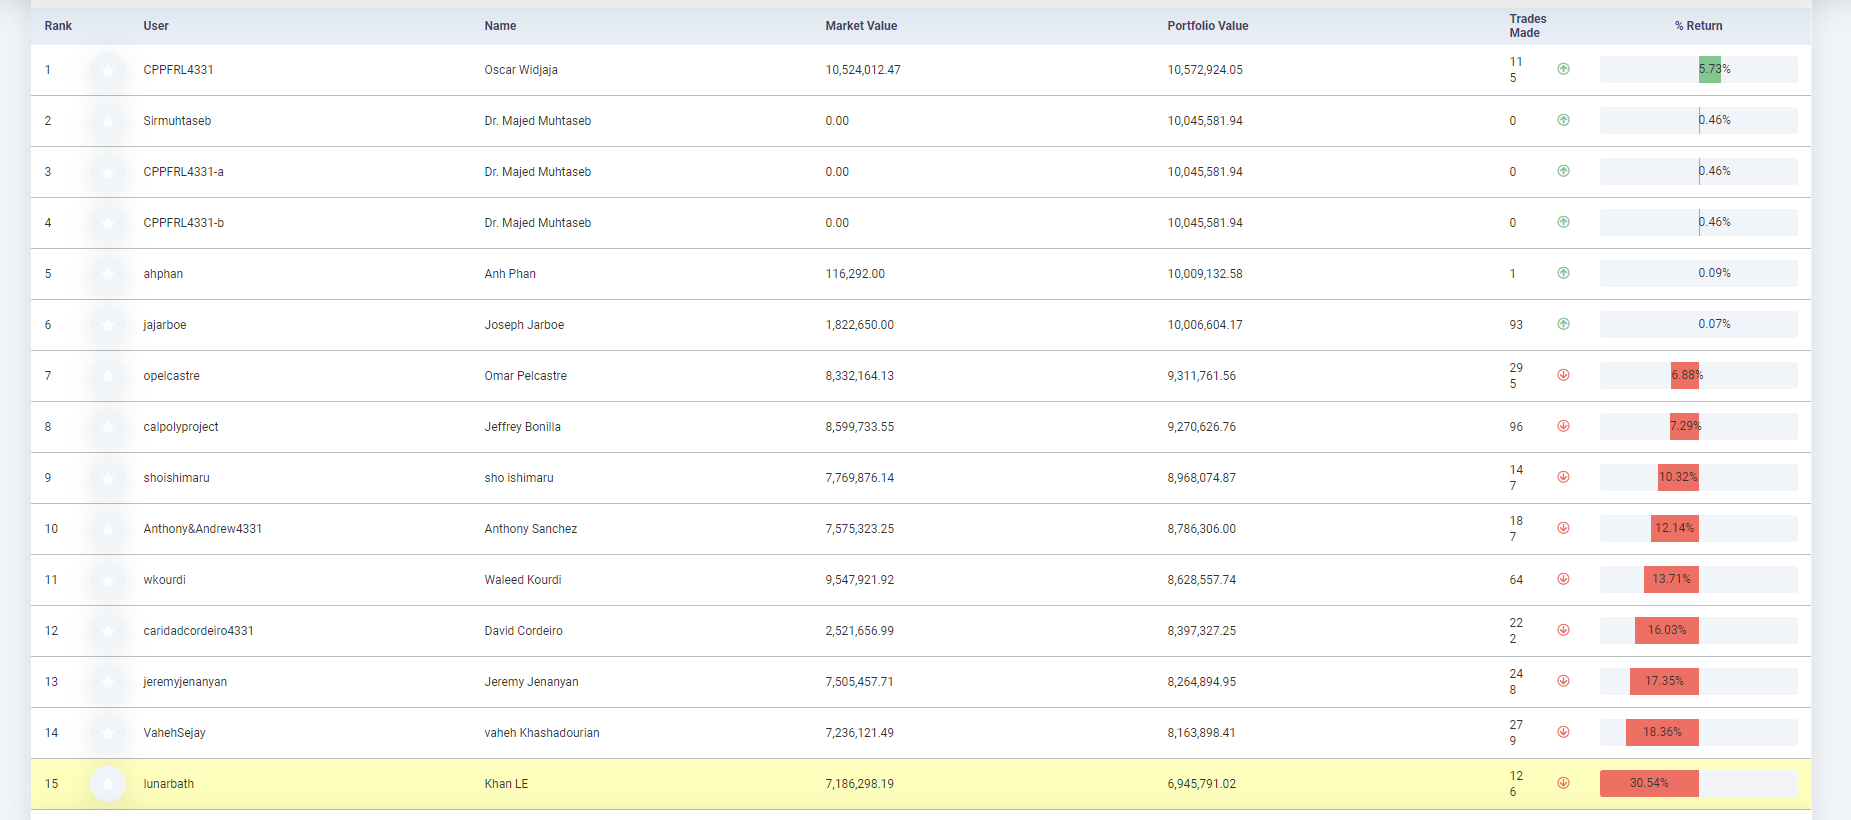Click the name Anthony Sanchez
This screenshot has width=1851, height=820.
point(531,529)
